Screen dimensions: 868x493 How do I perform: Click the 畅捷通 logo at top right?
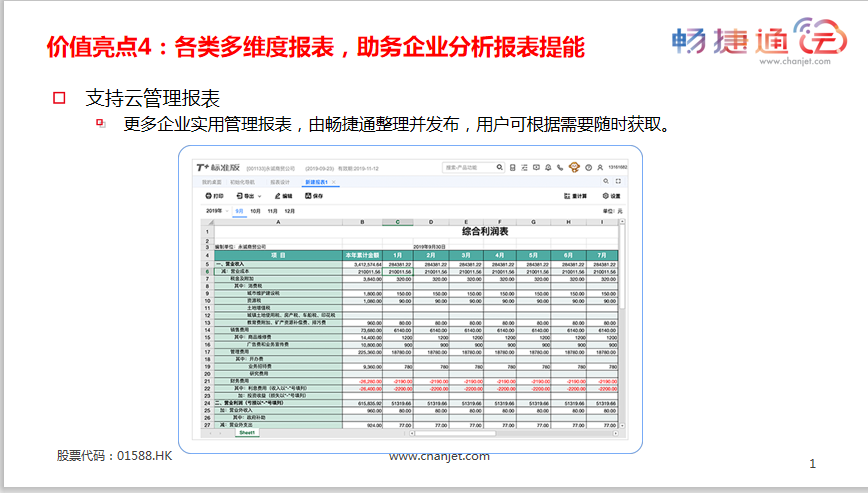point(759,41)
